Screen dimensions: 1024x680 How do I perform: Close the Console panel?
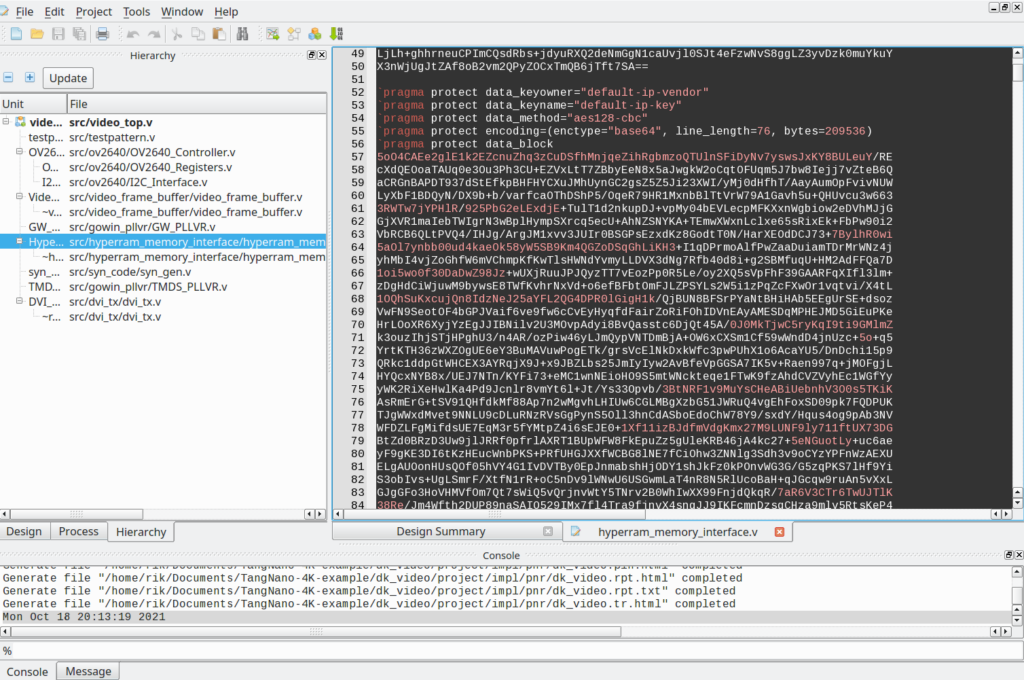(1018, 555)
